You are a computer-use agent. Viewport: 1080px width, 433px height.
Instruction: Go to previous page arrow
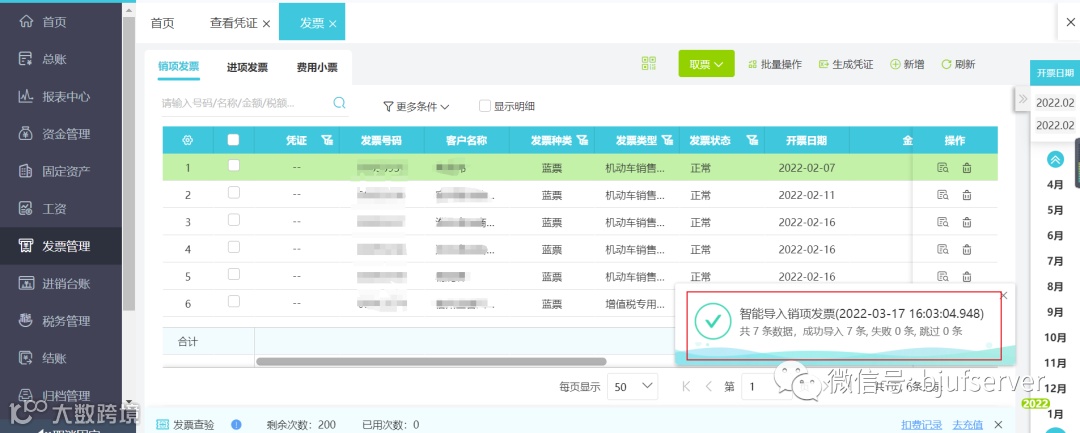click(708, 387)
